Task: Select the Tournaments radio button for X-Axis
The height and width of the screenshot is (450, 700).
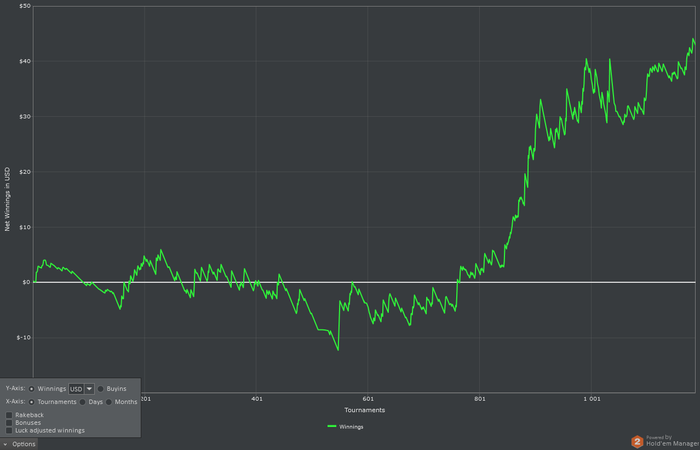Action: [x=32, y=402]
